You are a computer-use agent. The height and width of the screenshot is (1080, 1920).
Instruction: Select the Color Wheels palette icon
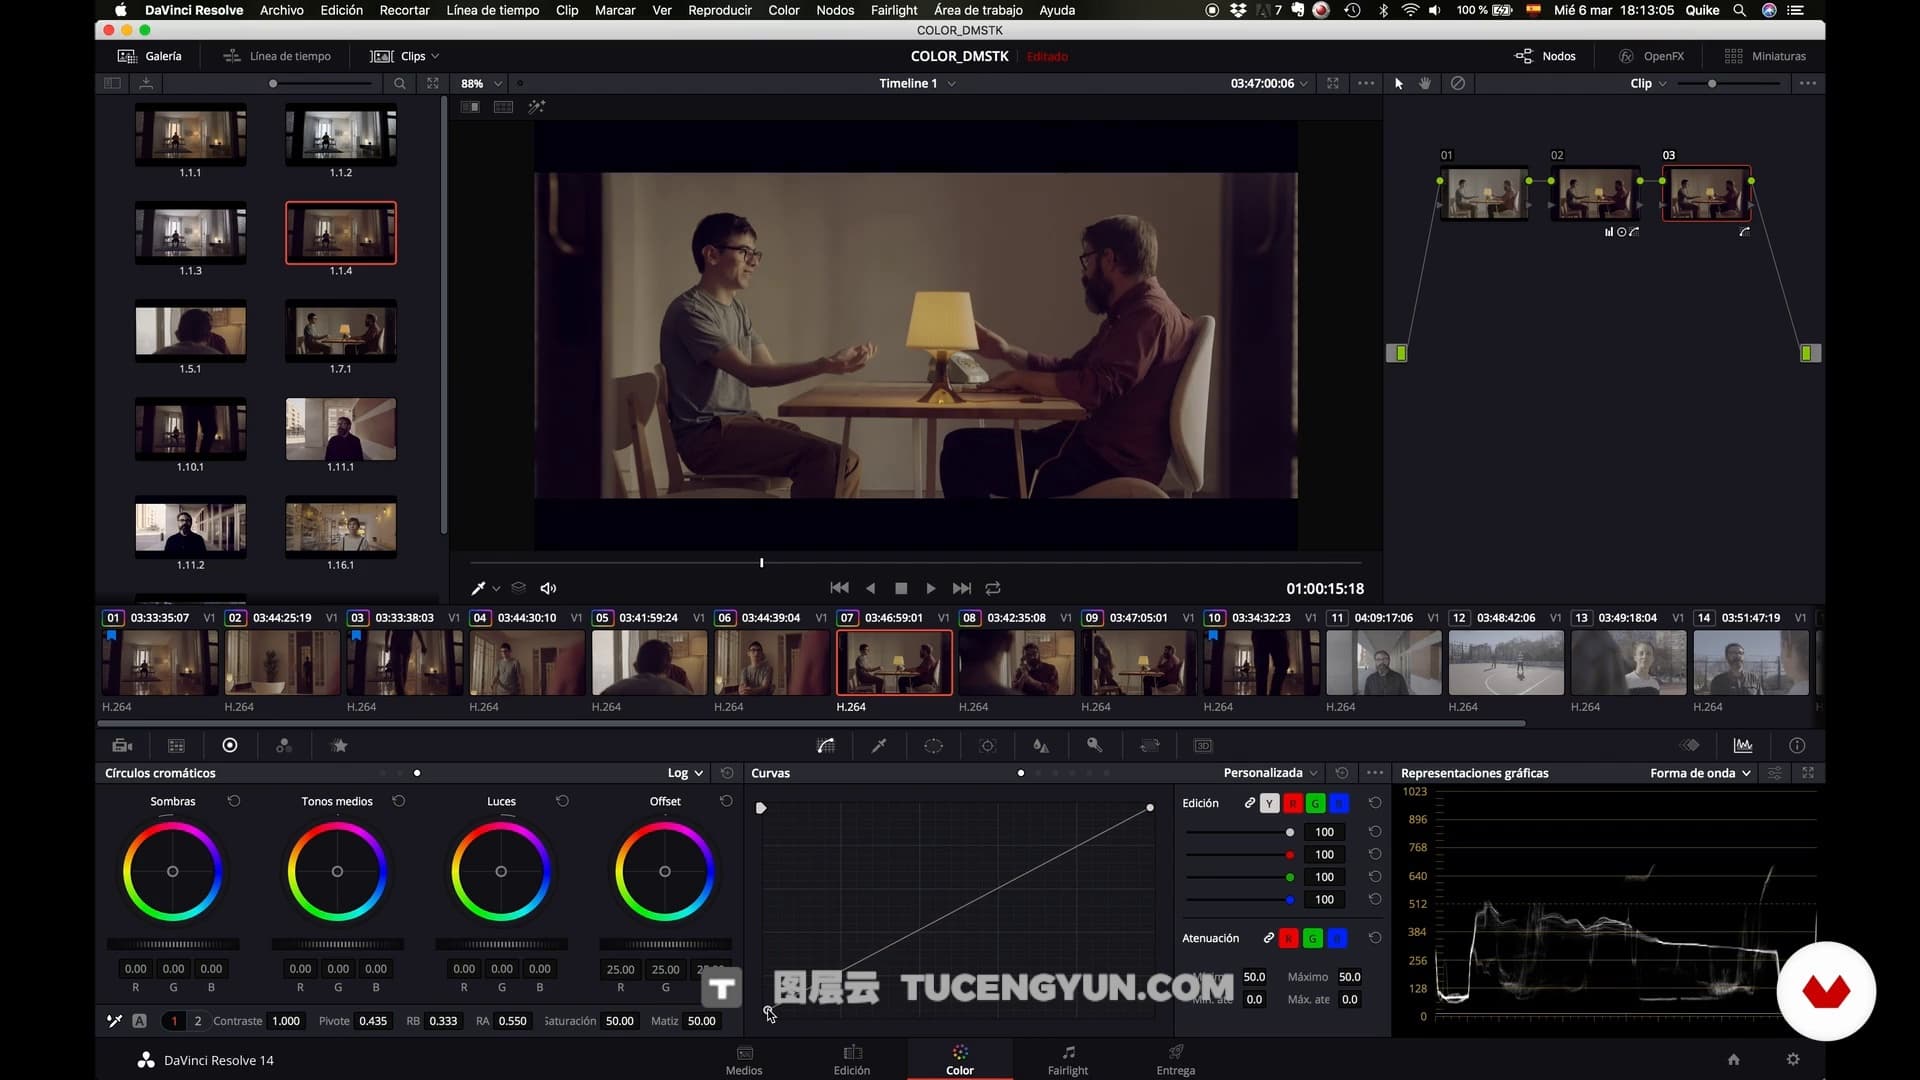pyautogui.click(x=230, y=745)
